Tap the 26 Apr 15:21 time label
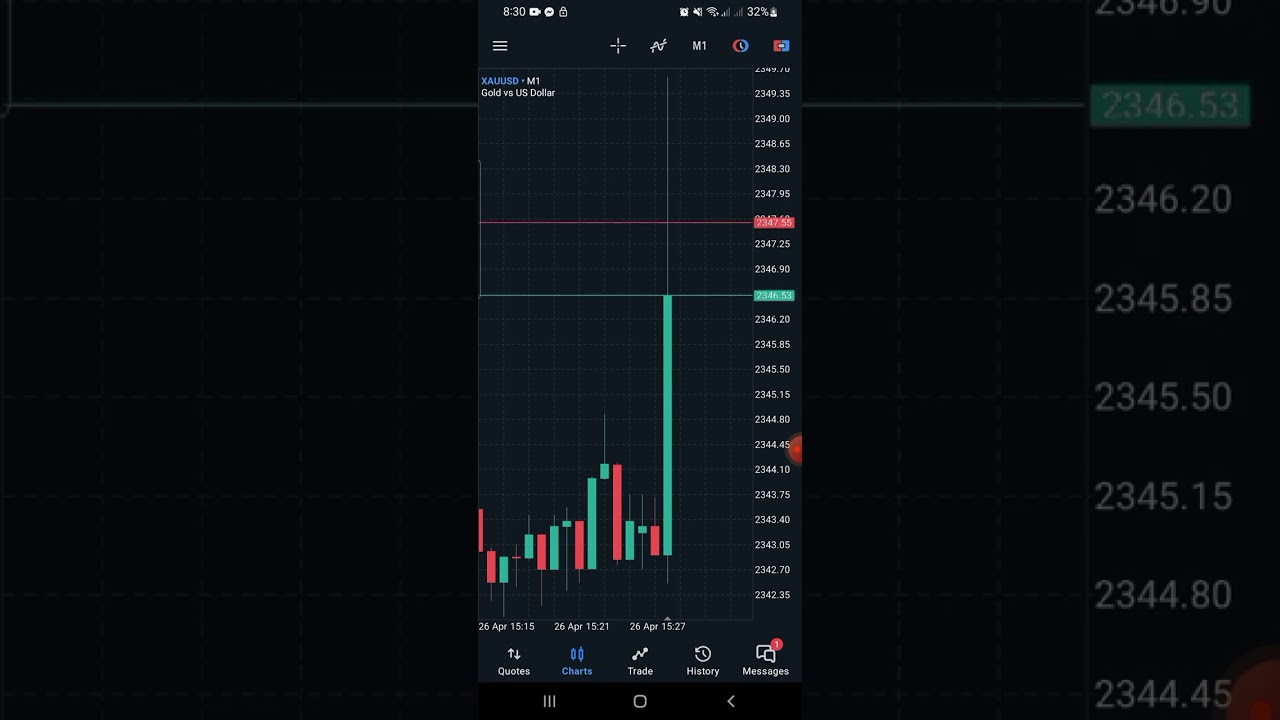 point(582,627)
